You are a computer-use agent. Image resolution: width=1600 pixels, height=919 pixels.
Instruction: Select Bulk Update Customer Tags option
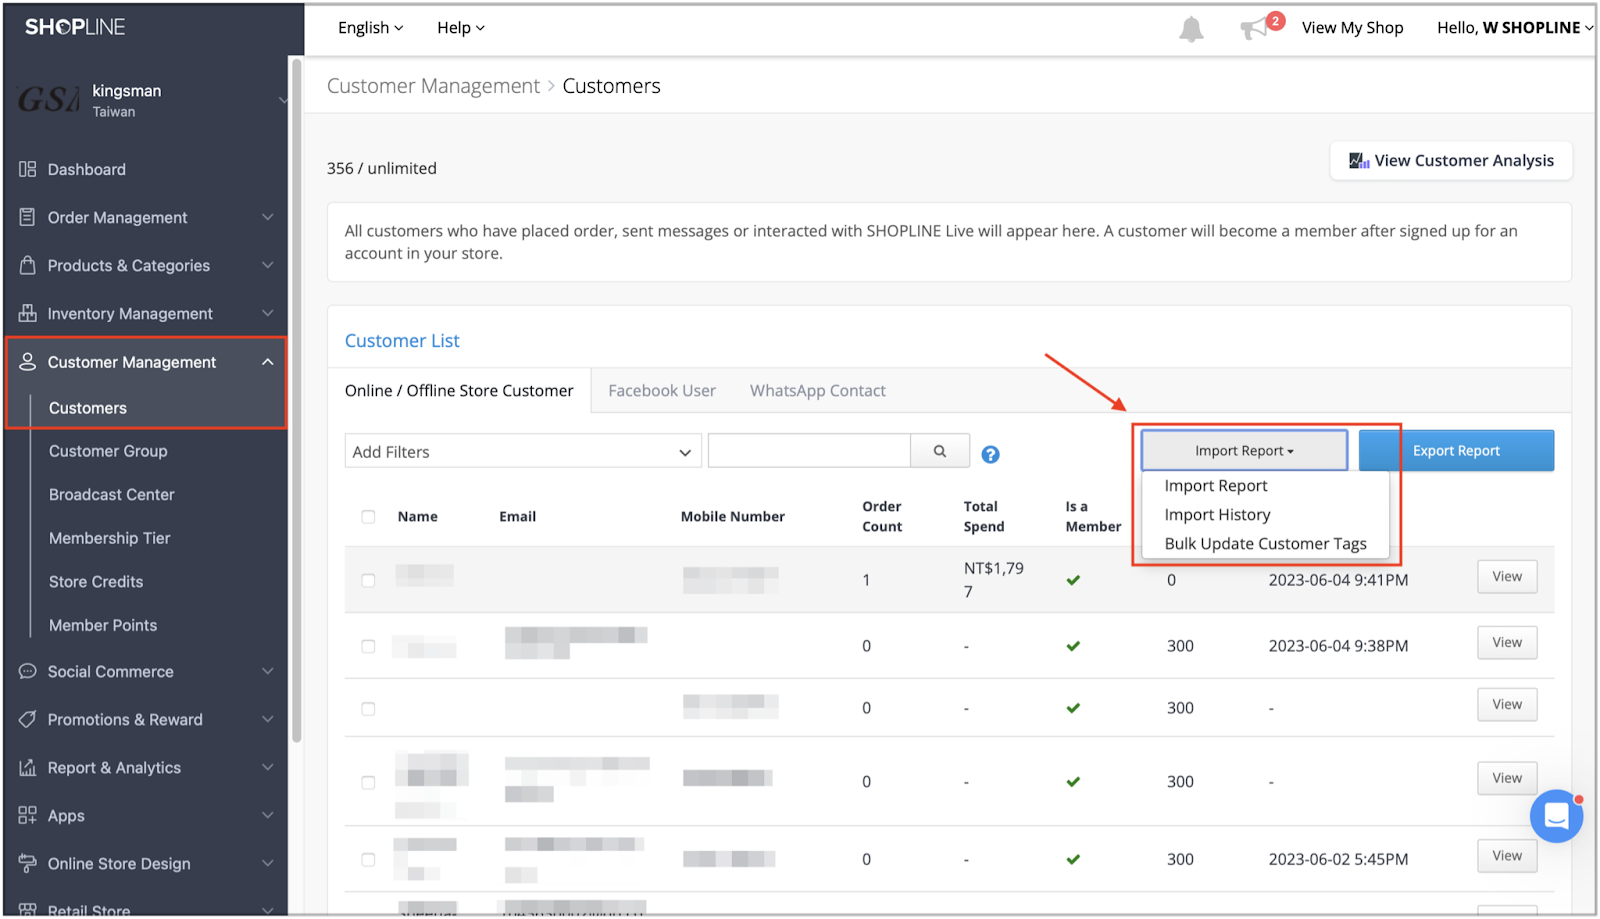coord(1265,544)
